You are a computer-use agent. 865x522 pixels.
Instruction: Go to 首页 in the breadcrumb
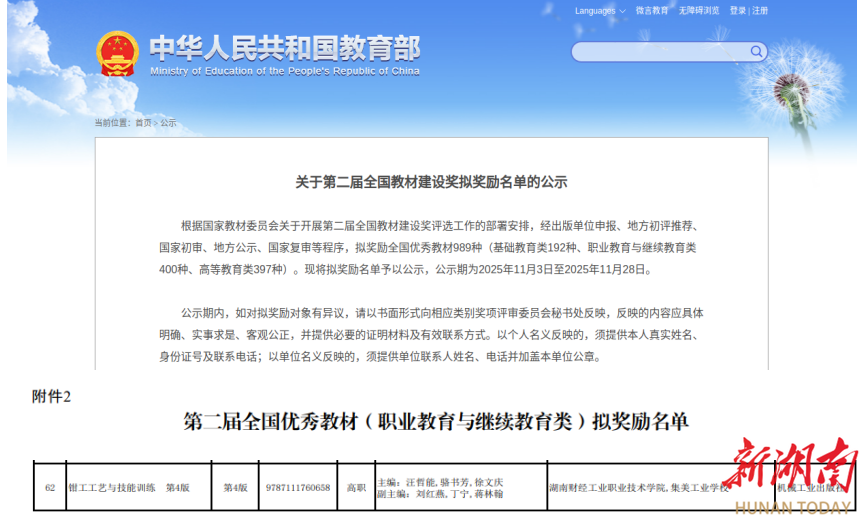tap(143, 123)
